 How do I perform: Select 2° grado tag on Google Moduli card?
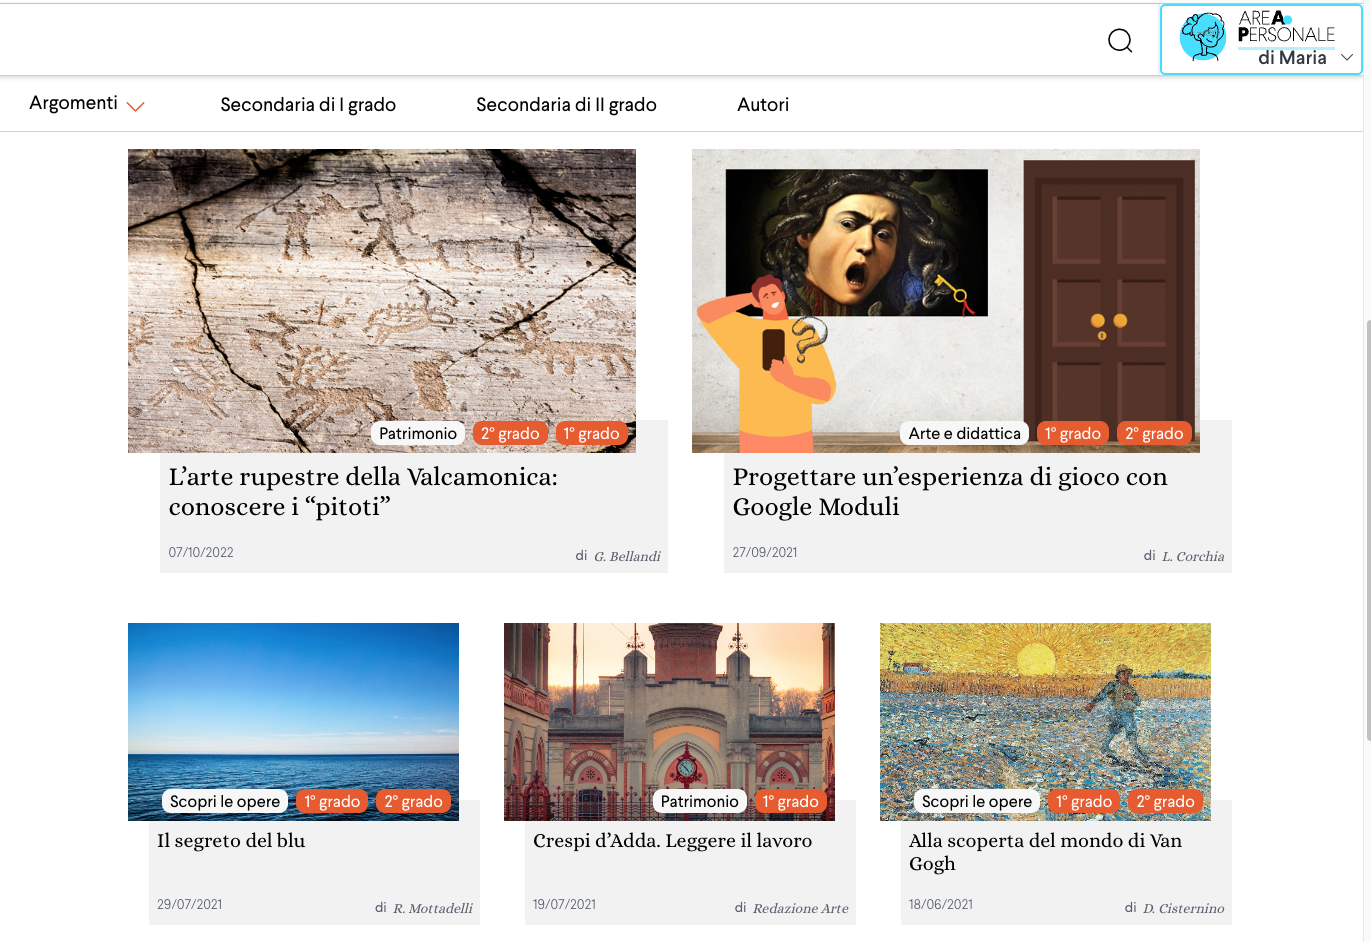pos(1154,433)
